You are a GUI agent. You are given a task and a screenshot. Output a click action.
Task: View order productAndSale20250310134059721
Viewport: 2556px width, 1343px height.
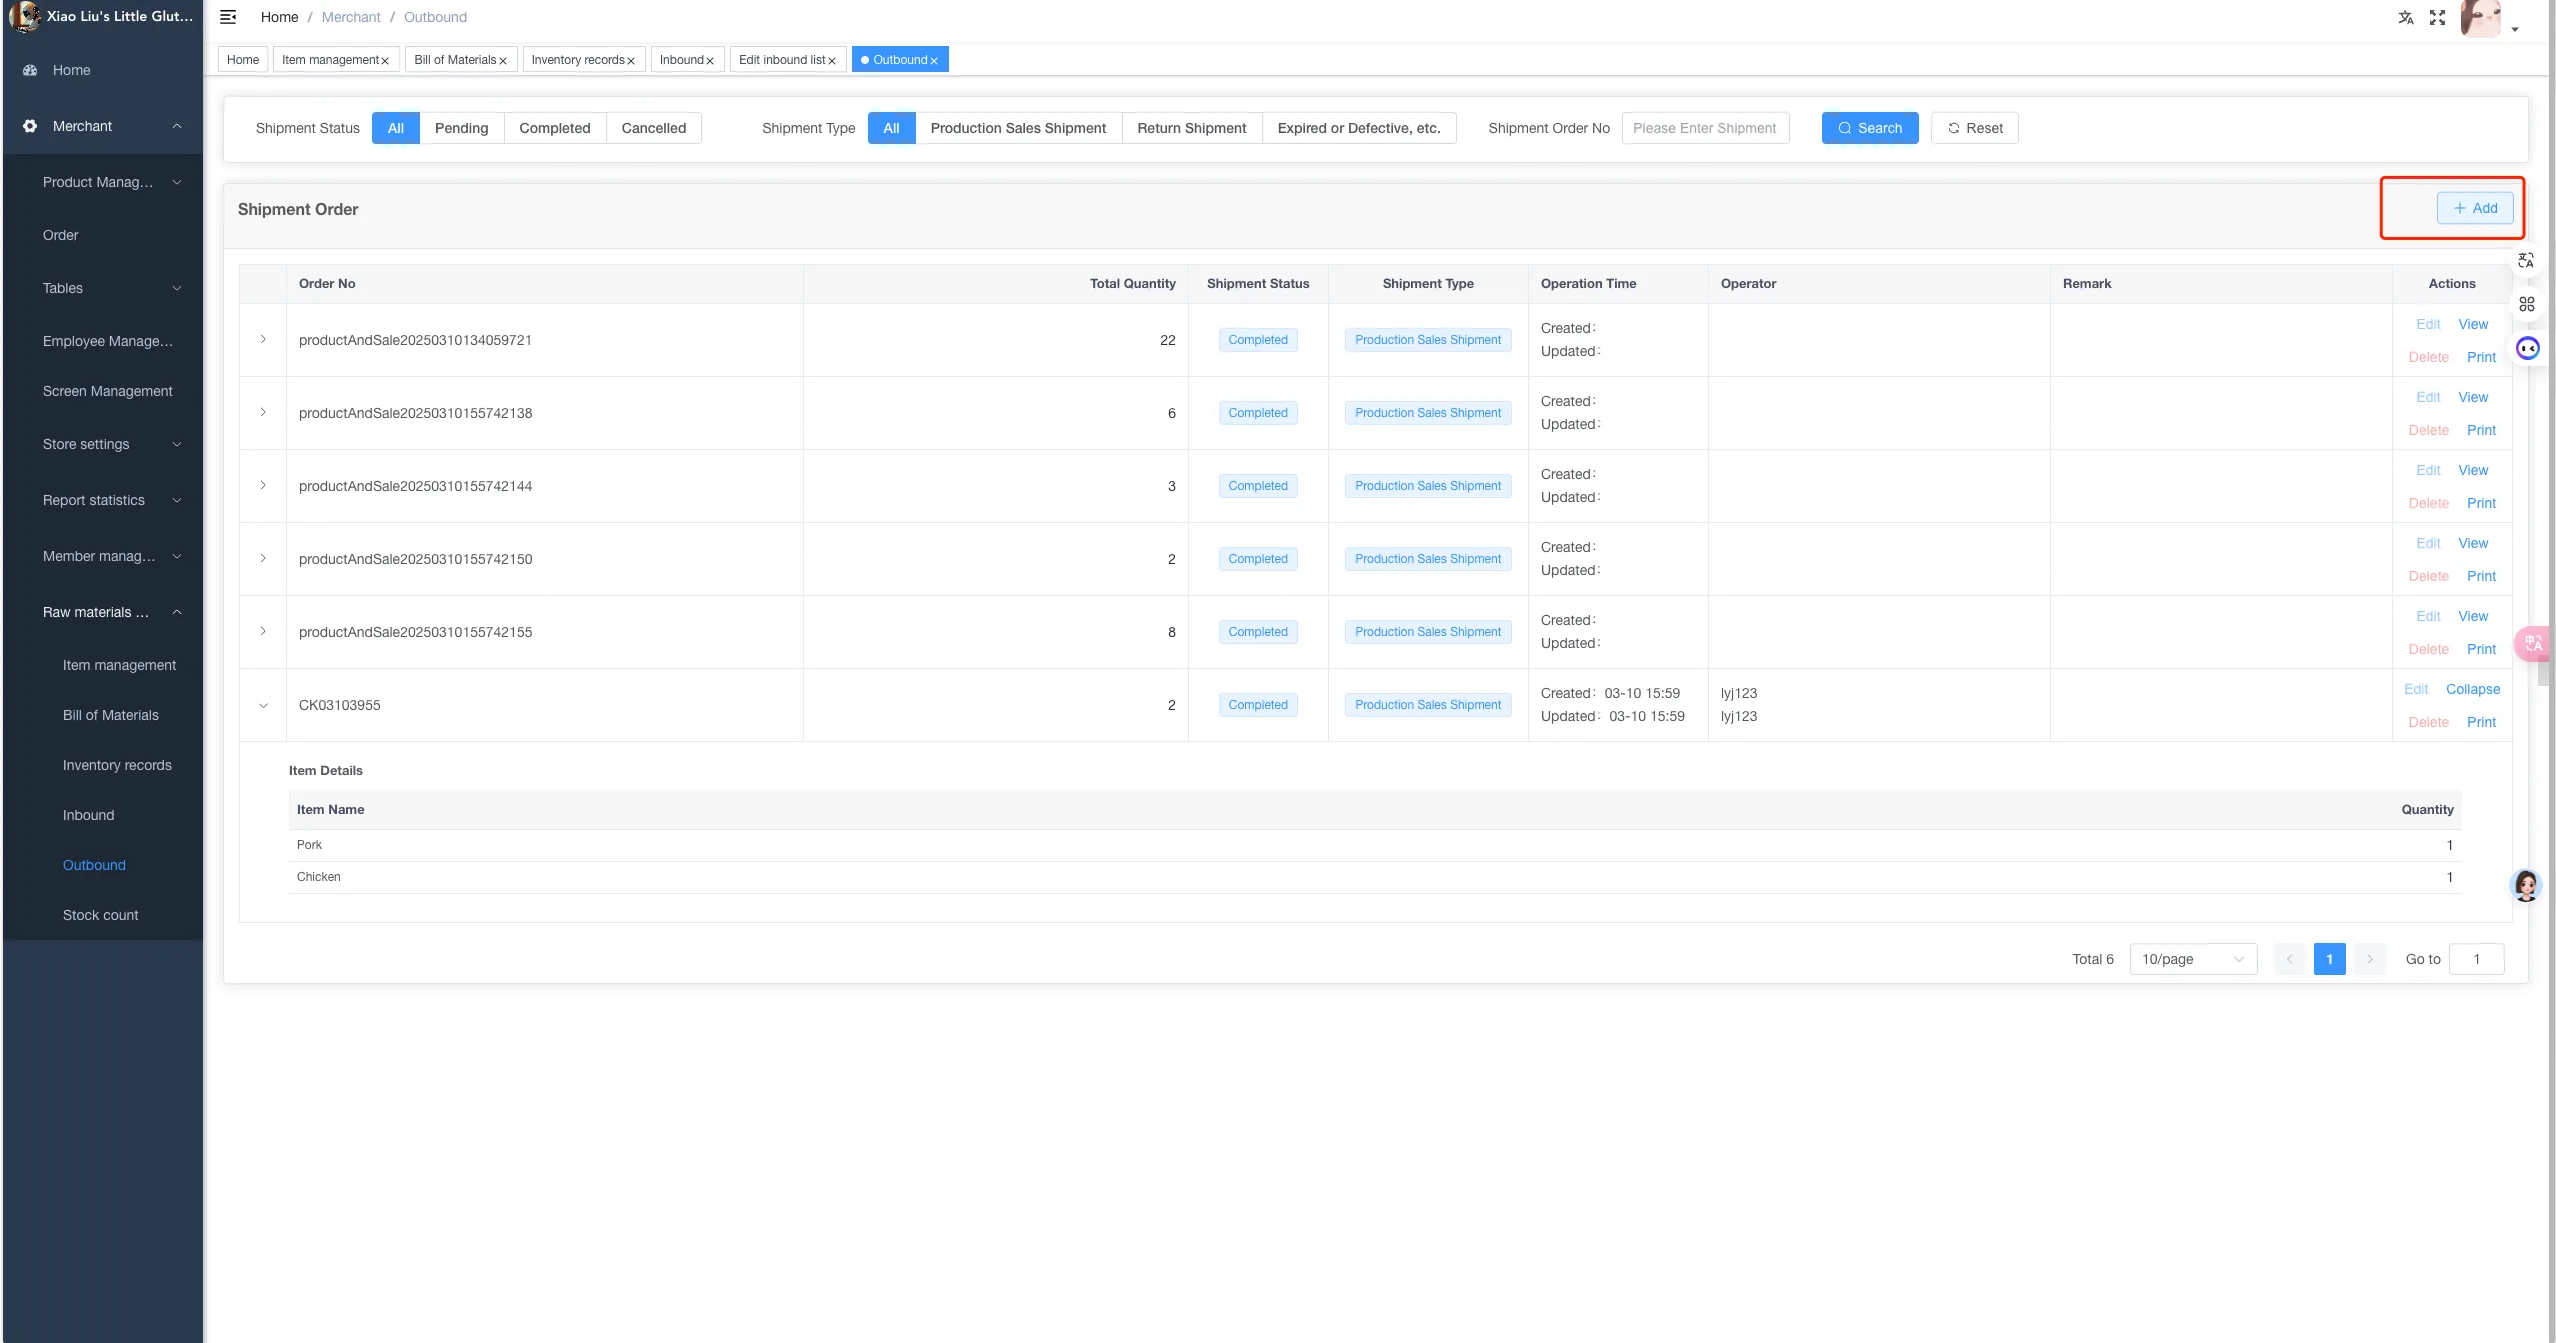2473,324
